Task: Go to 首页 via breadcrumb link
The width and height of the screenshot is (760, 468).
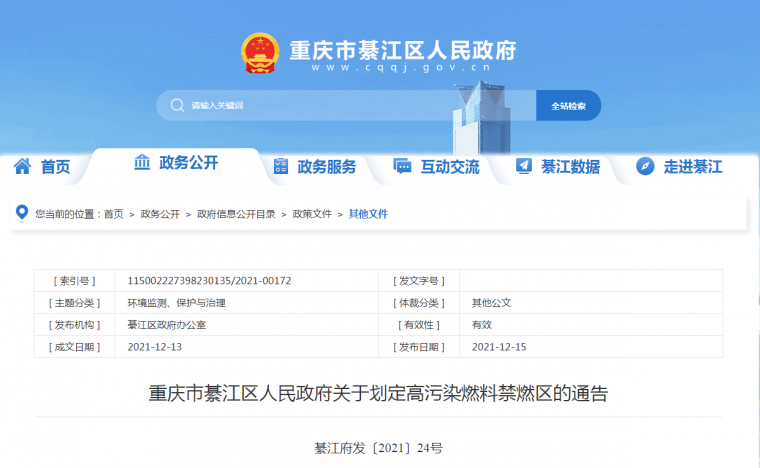Action: point(113,214)
